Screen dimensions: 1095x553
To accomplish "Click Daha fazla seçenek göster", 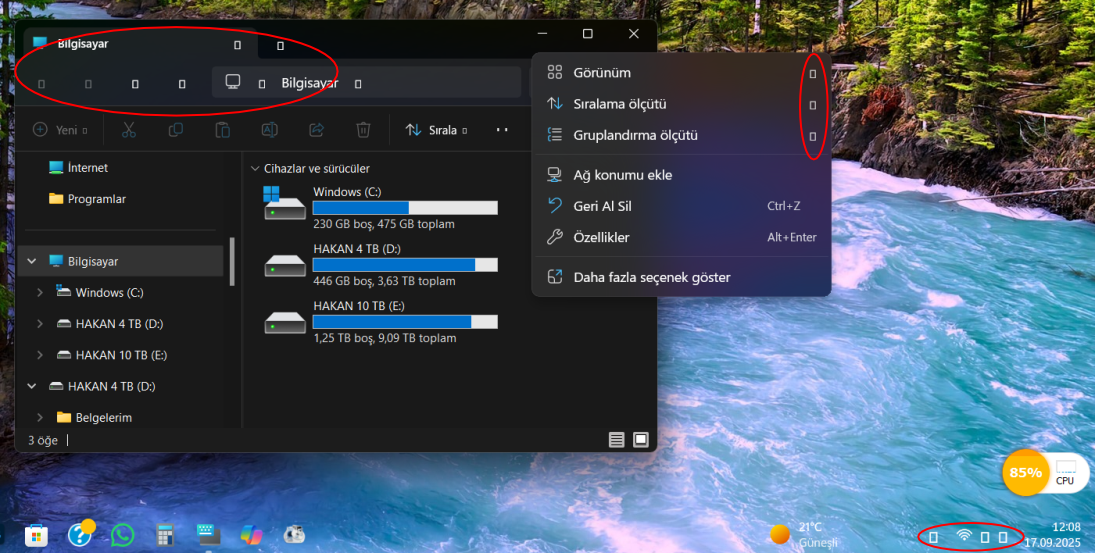I will (x=682, y=277).
